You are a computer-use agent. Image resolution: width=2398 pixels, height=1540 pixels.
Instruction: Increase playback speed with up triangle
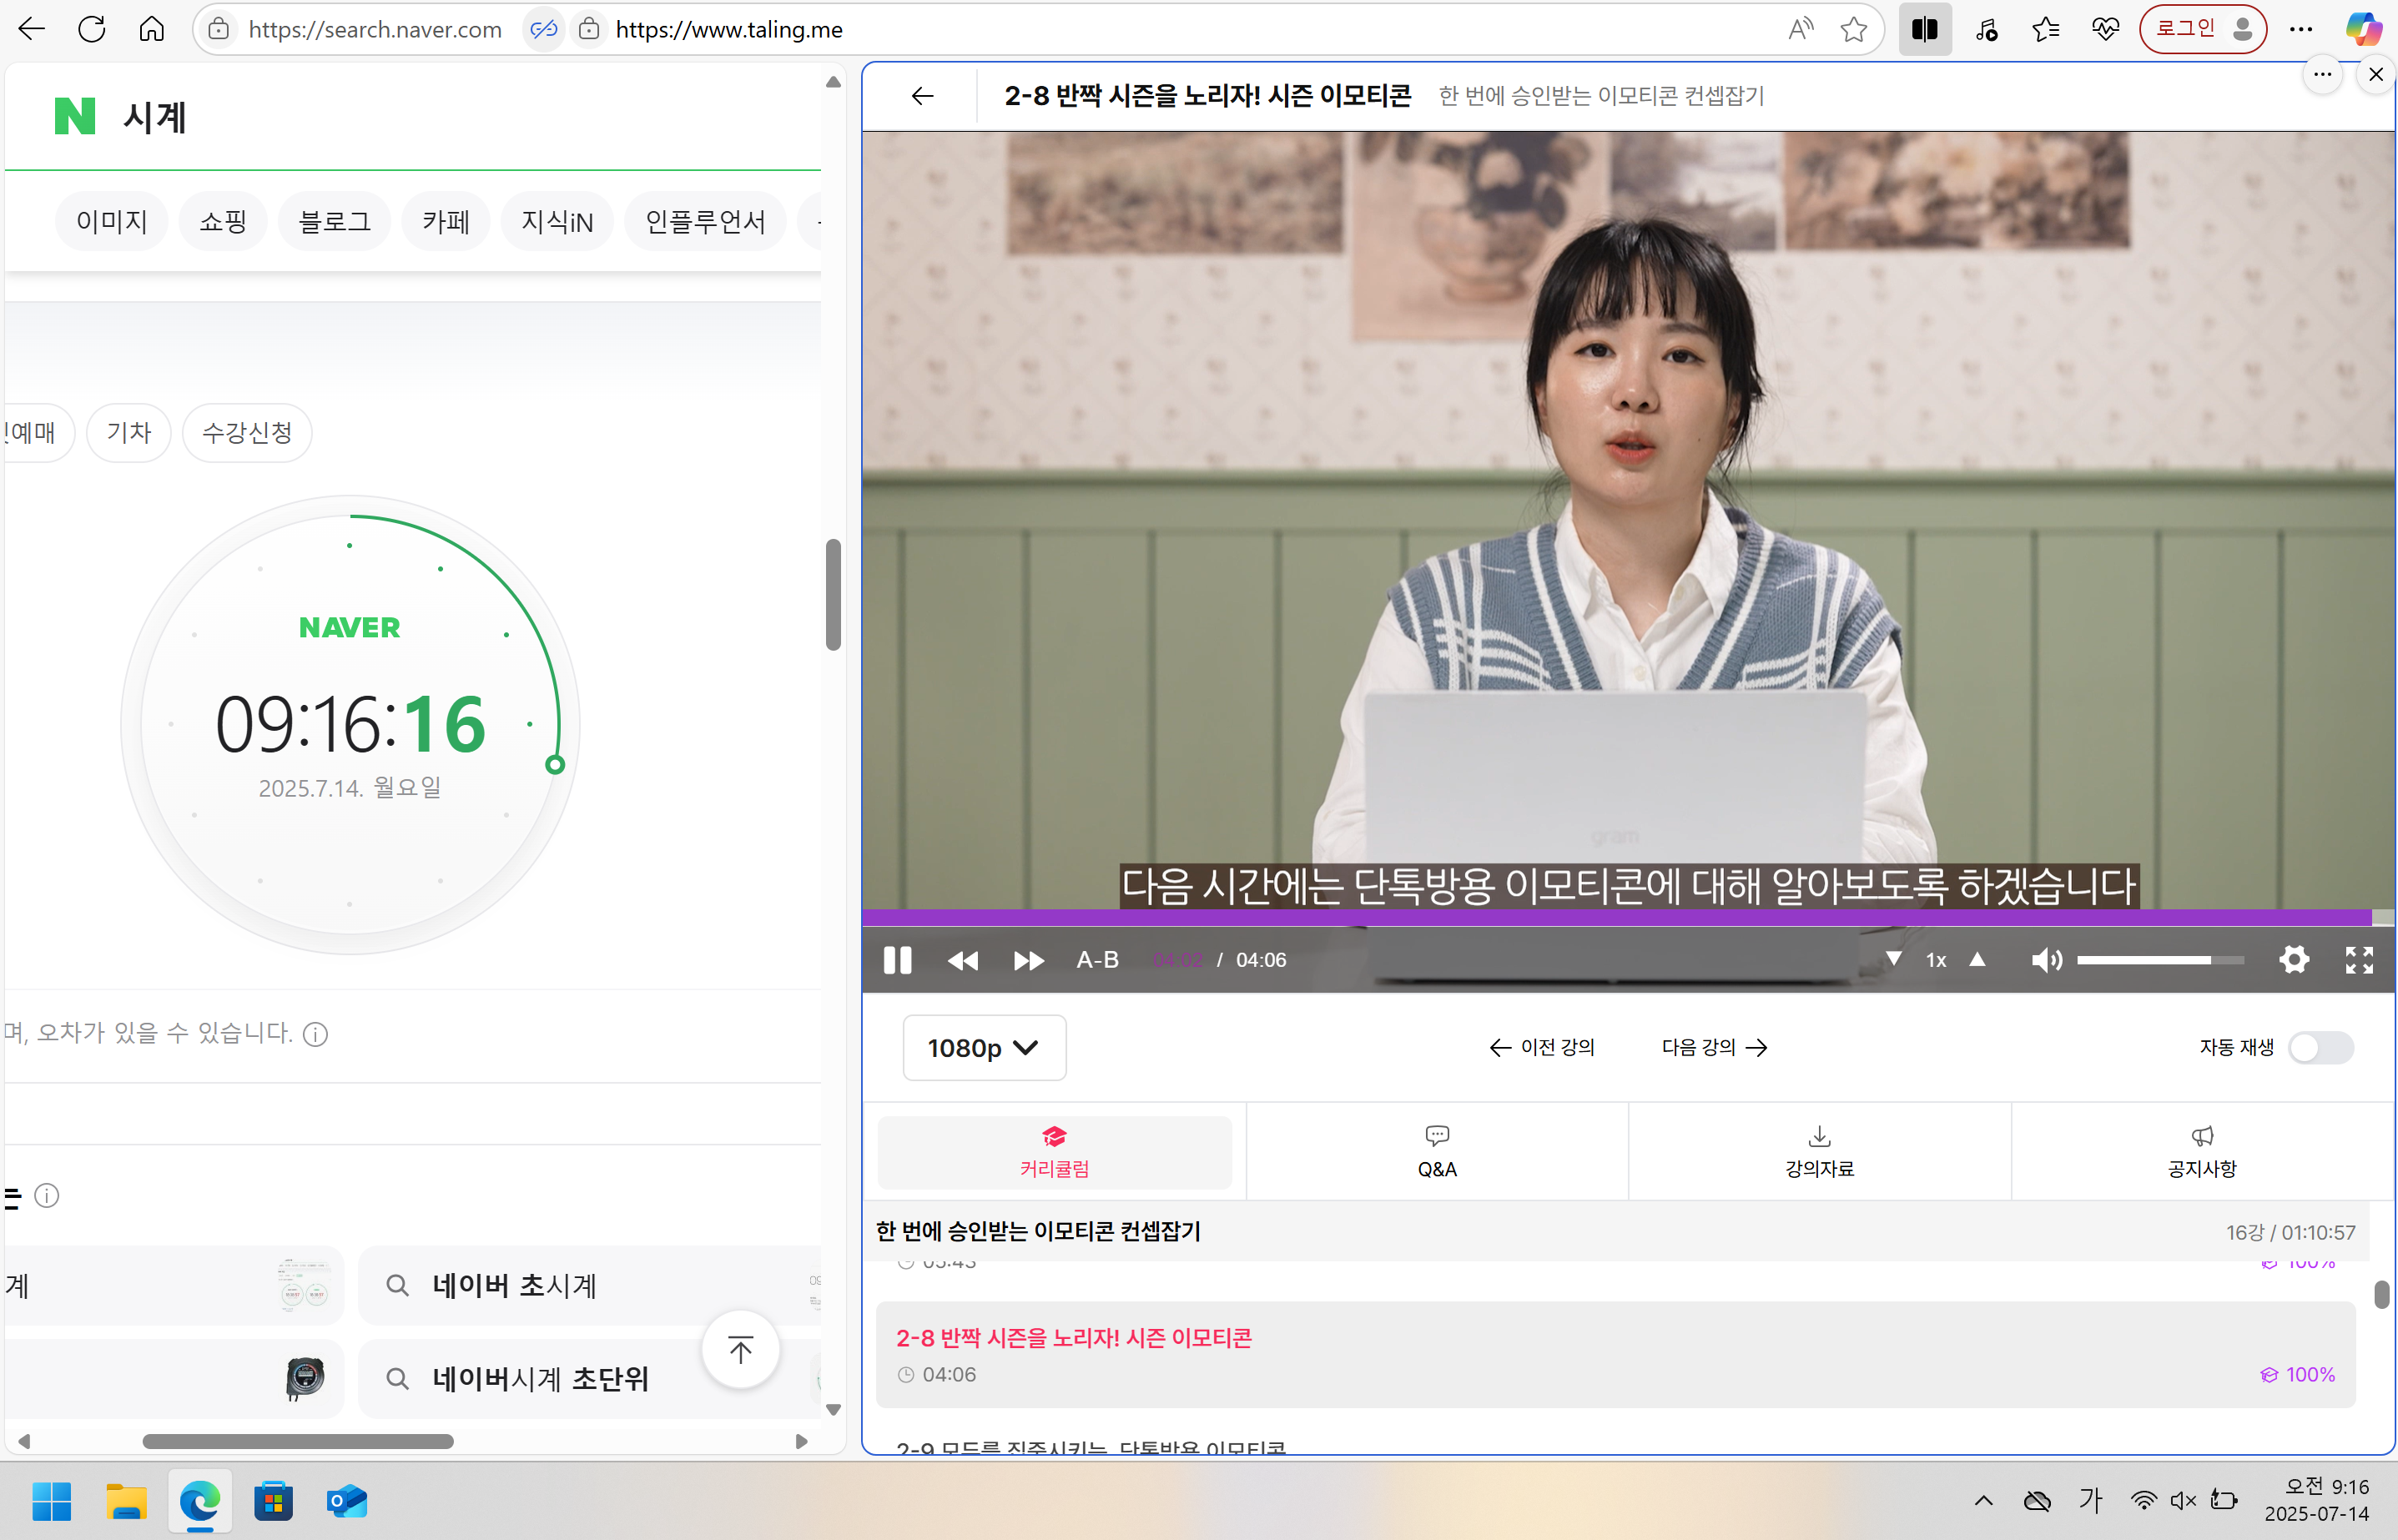tap(1977, 959)
